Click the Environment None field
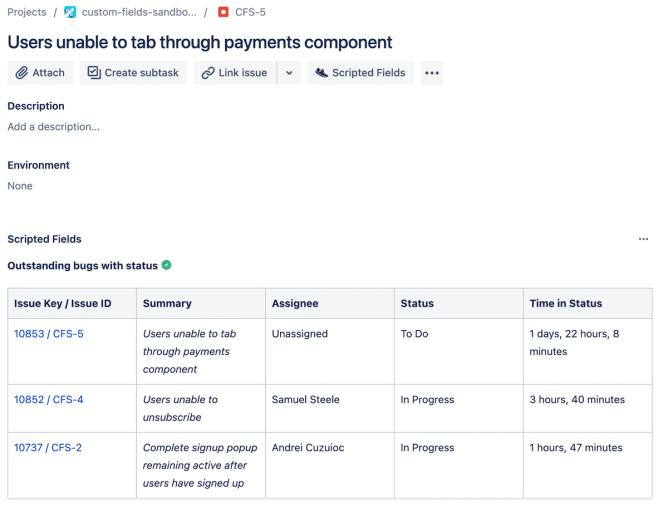This screenshot has height=512, width=668. (x=20, y=186)
